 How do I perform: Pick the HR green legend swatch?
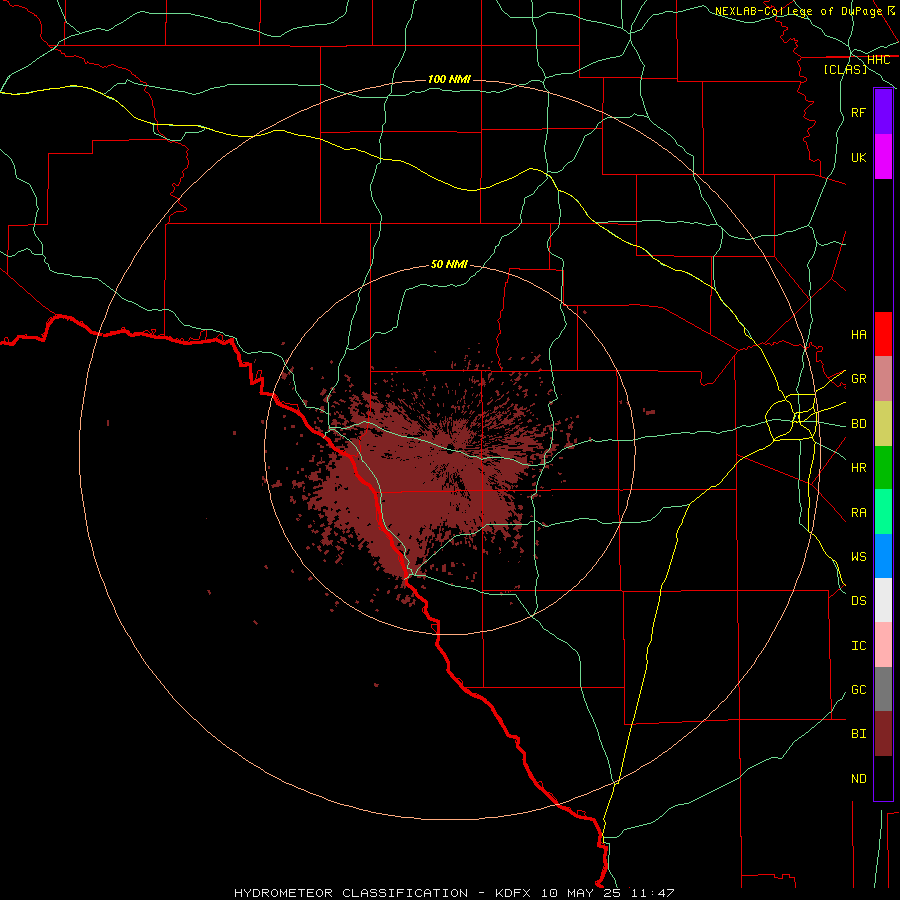point(883,468)
